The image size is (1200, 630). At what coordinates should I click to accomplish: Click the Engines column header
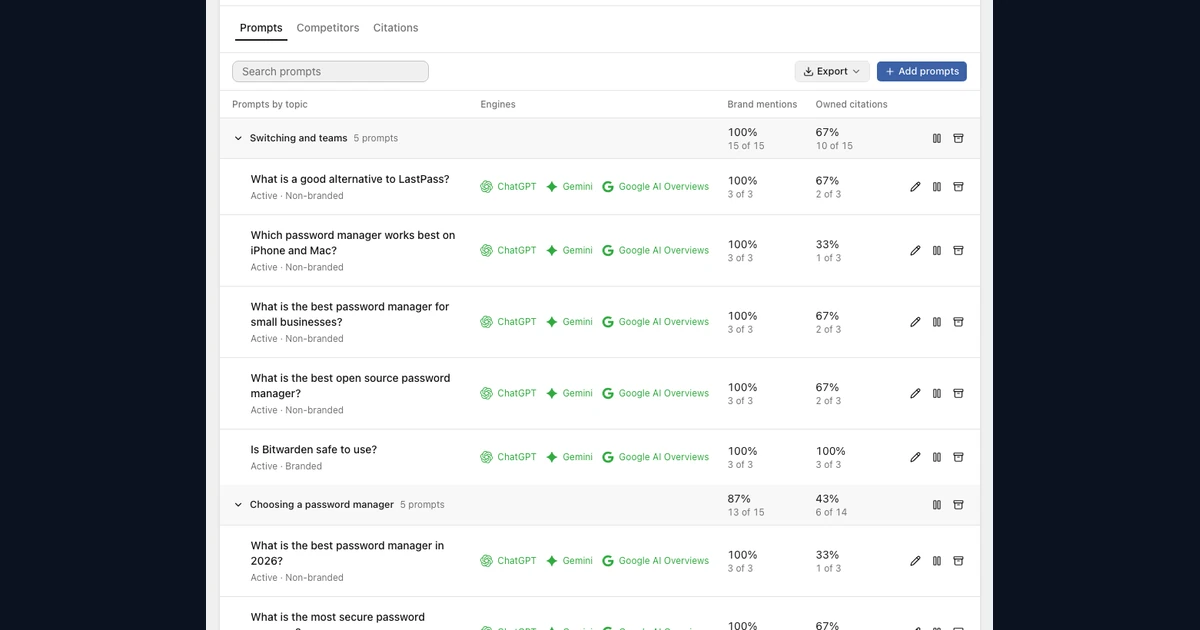pos(498,104)
